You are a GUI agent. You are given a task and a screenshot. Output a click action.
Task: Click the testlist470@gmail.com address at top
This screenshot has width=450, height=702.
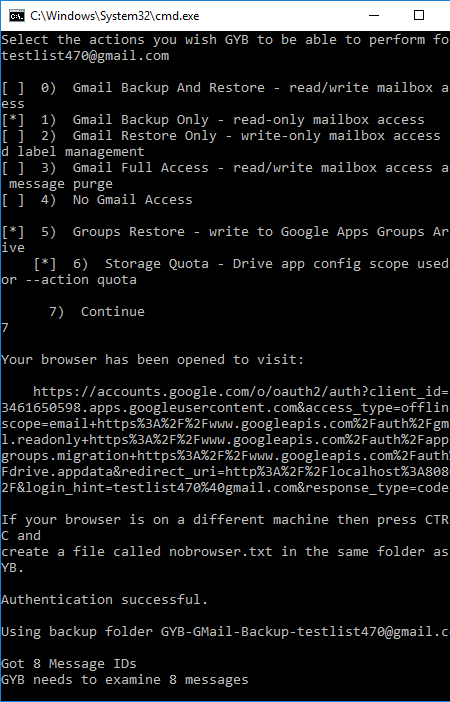(x=85, y=56)
